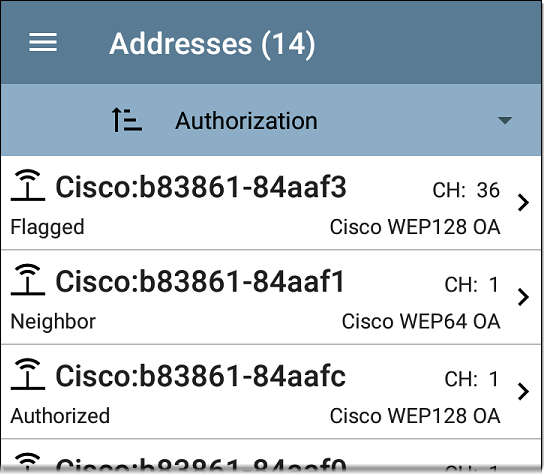Open details chevron for Cisco:b83861-84aaf3
This screenshot has width=547, height=476.
coord(523,203)
